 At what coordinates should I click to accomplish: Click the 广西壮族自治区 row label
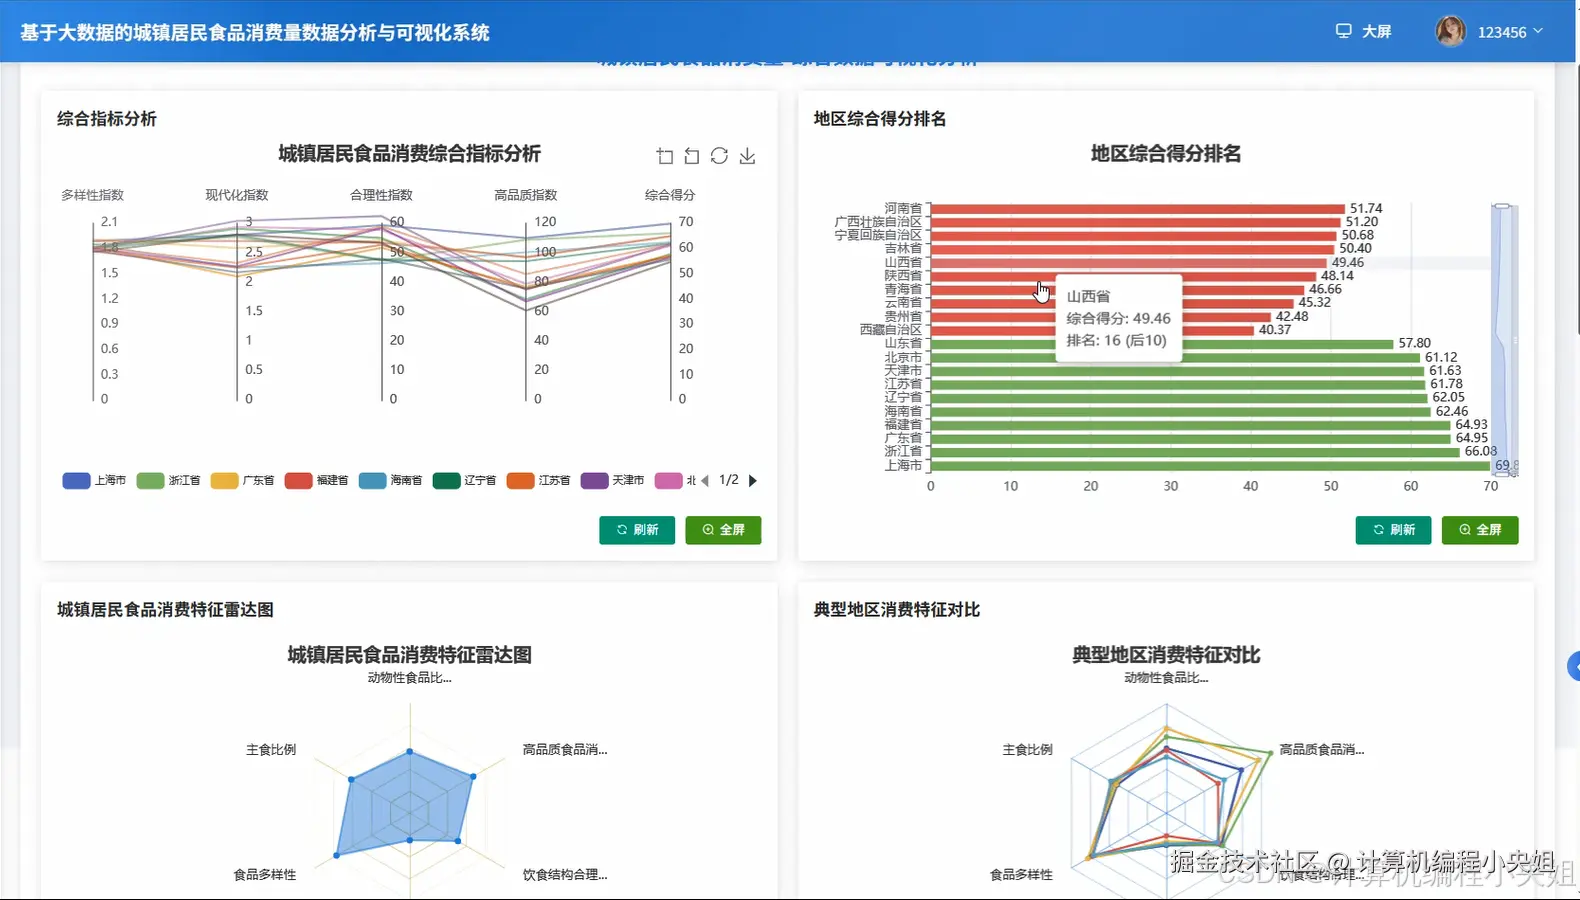[x=879, y=222]
